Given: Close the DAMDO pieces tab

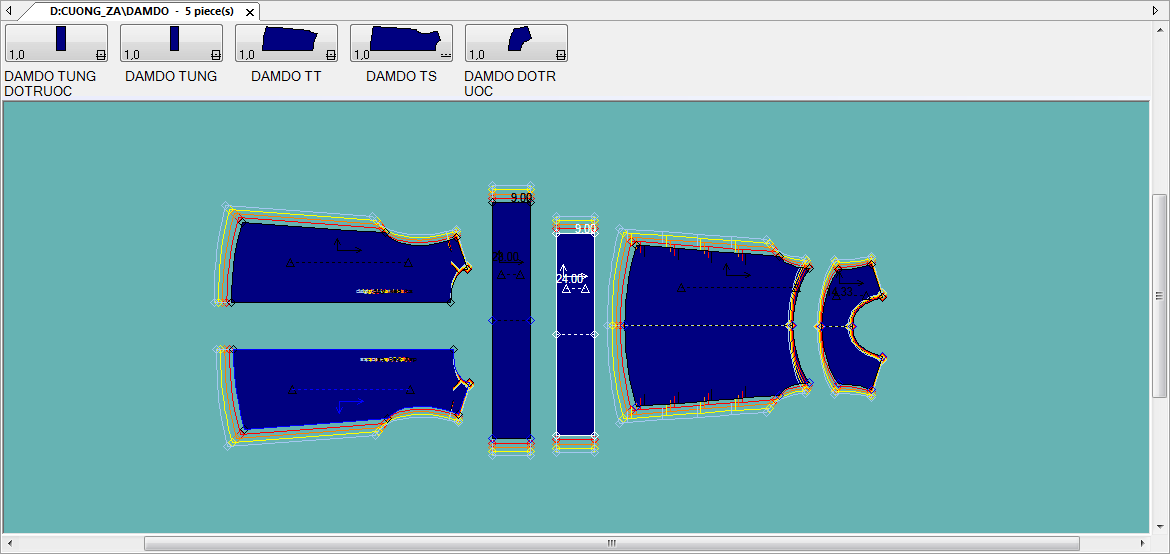Looking at the screenshot, I should coord(250,12).
